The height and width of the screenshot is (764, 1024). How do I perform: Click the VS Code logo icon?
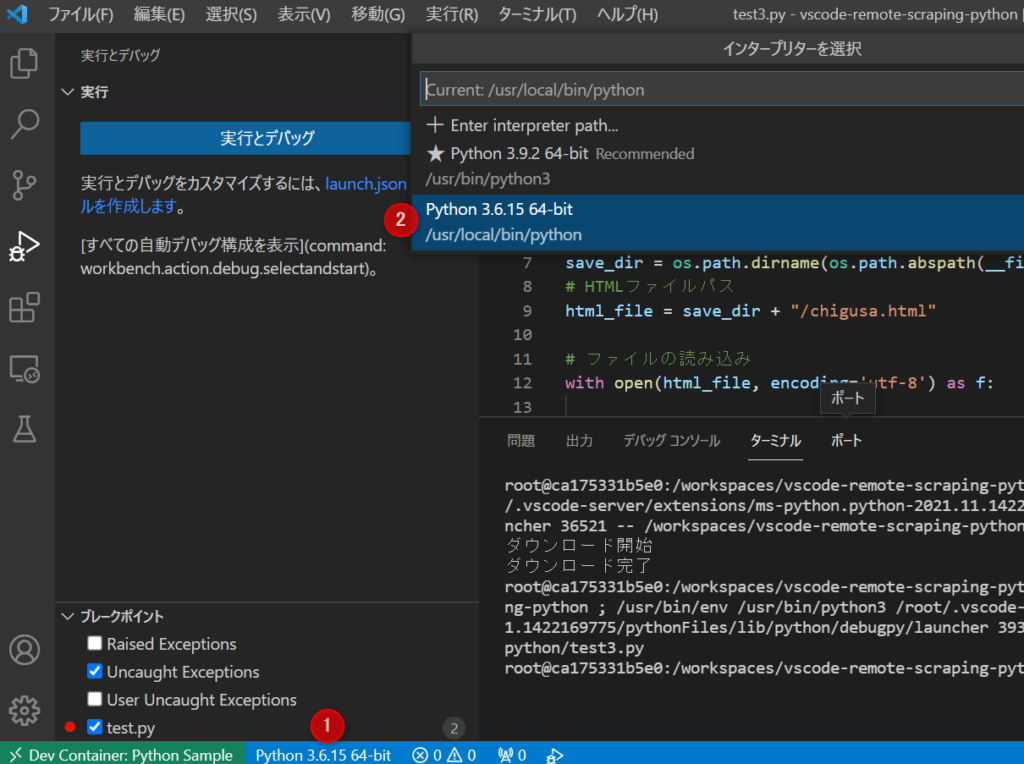(17, 14)
